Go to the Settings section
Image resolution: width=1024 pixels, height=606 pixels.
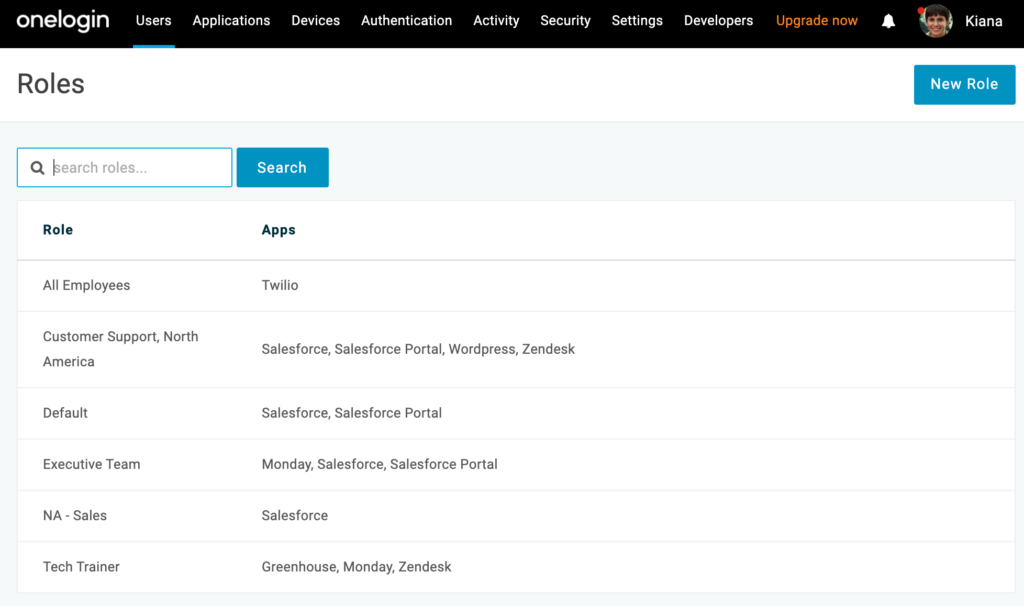(637, 20)
